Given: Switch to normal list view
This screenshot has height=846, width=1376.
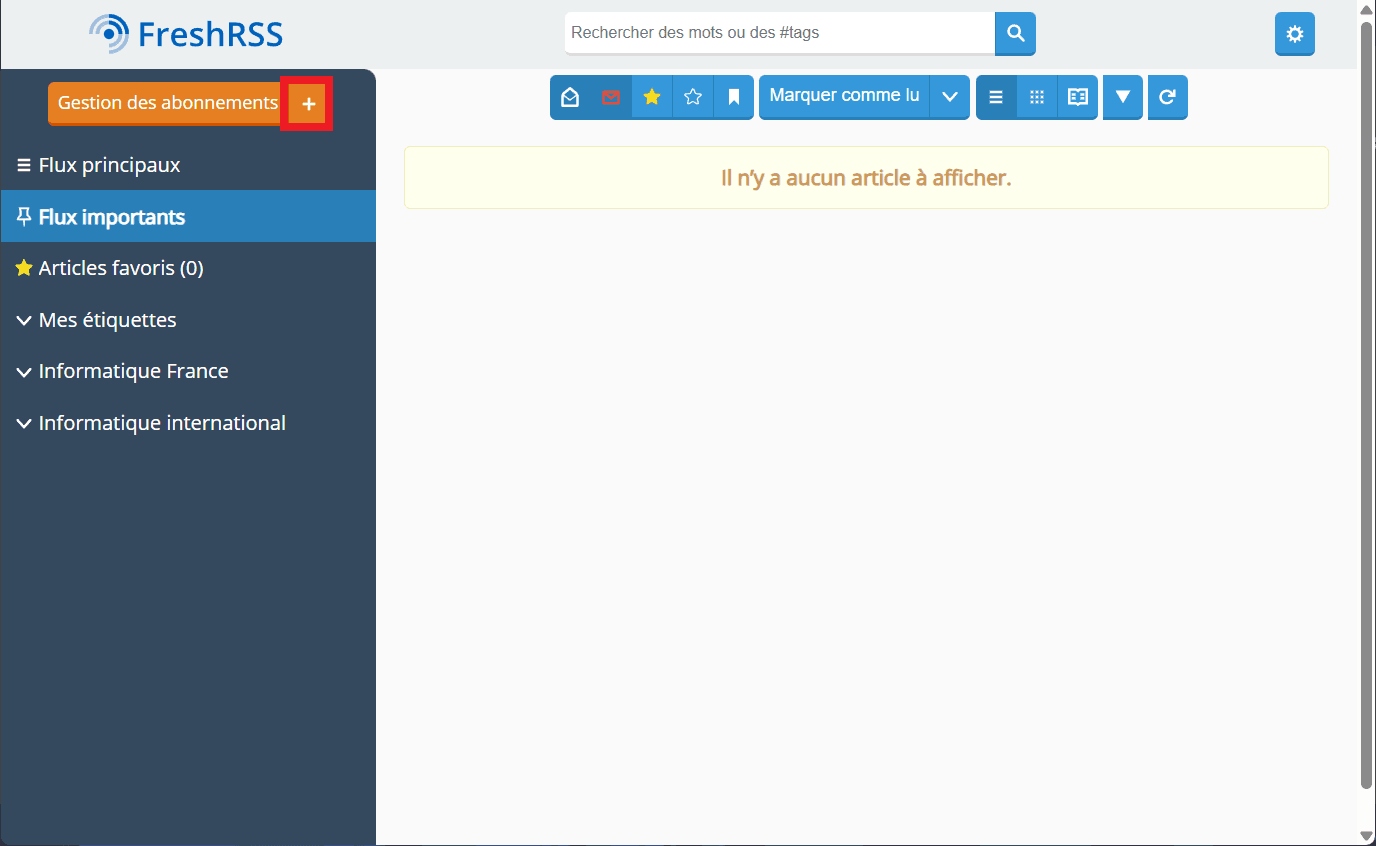Looking at the screenshot, I should pos(996,97).
